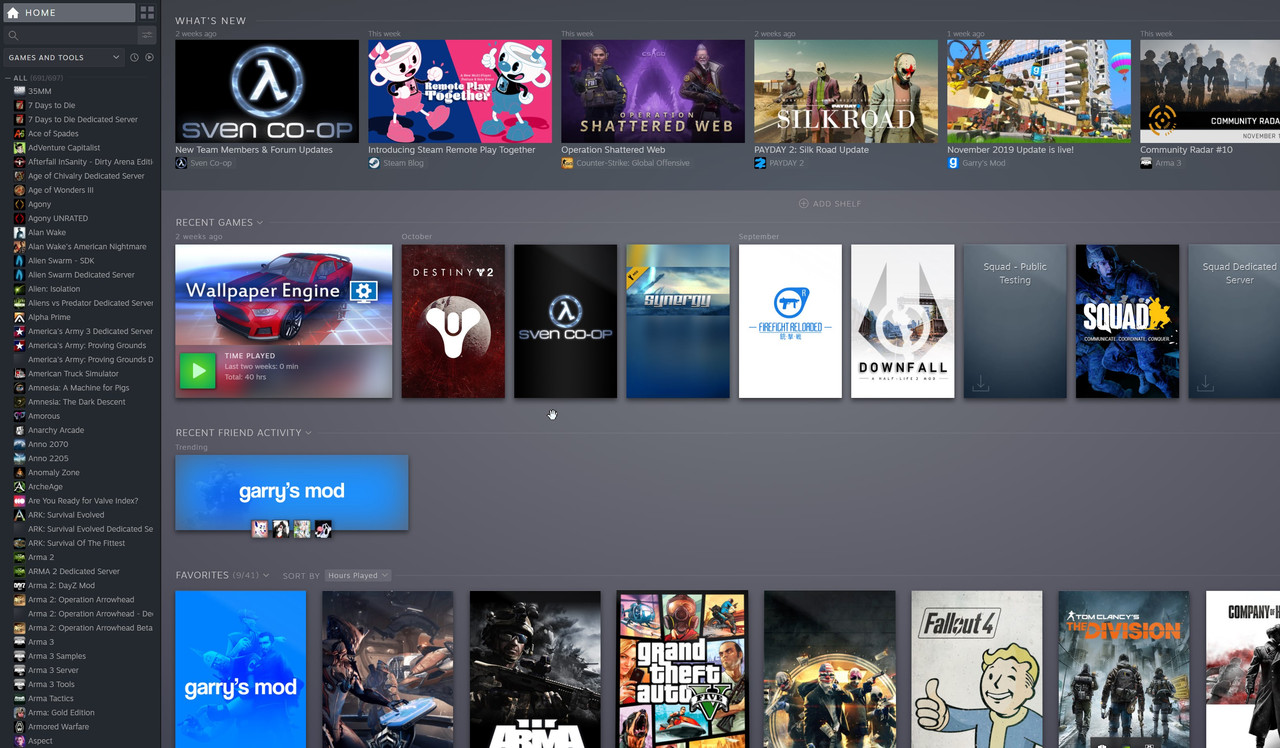1280x748 pixels.
Task: Expand Recent Friend Activity dropdown
Action: pos(308,433)
